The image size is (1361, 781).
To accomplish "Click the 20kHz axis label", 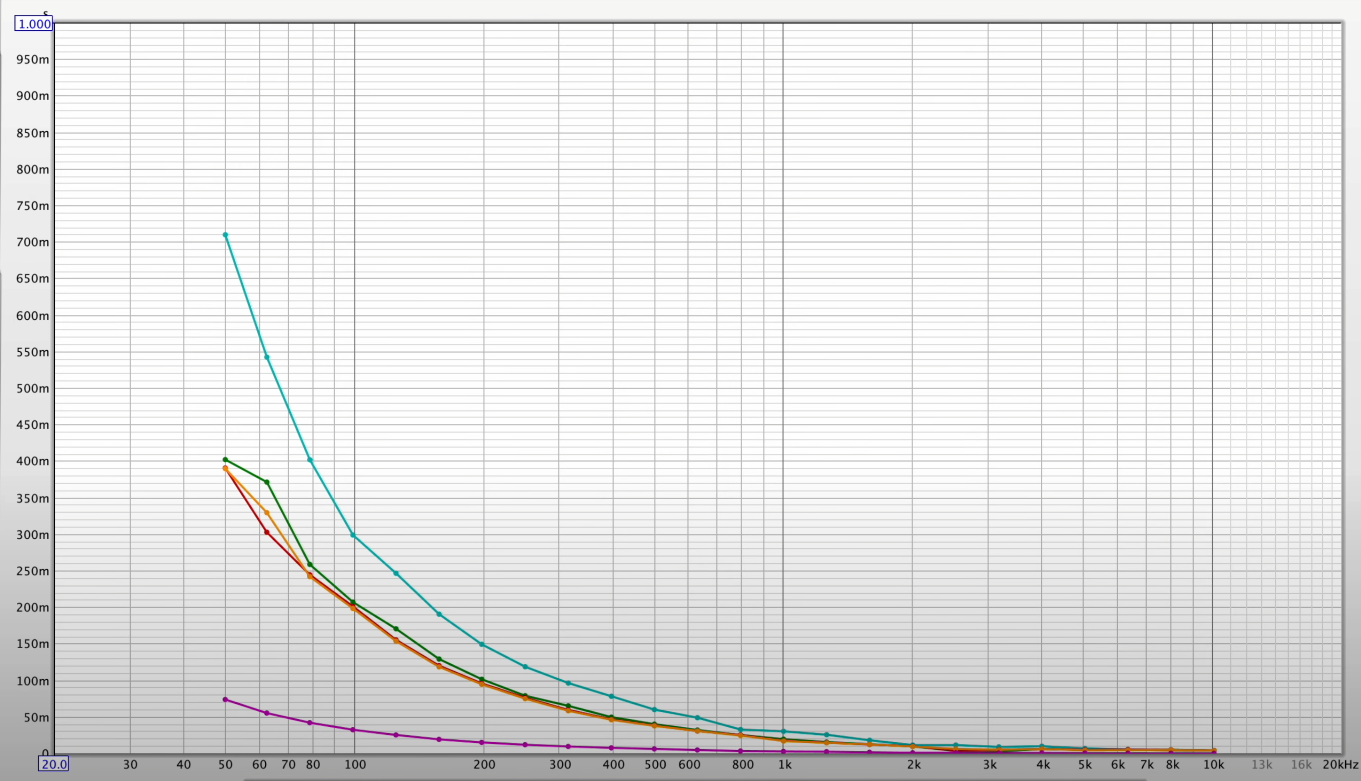I will (1340, 765).
